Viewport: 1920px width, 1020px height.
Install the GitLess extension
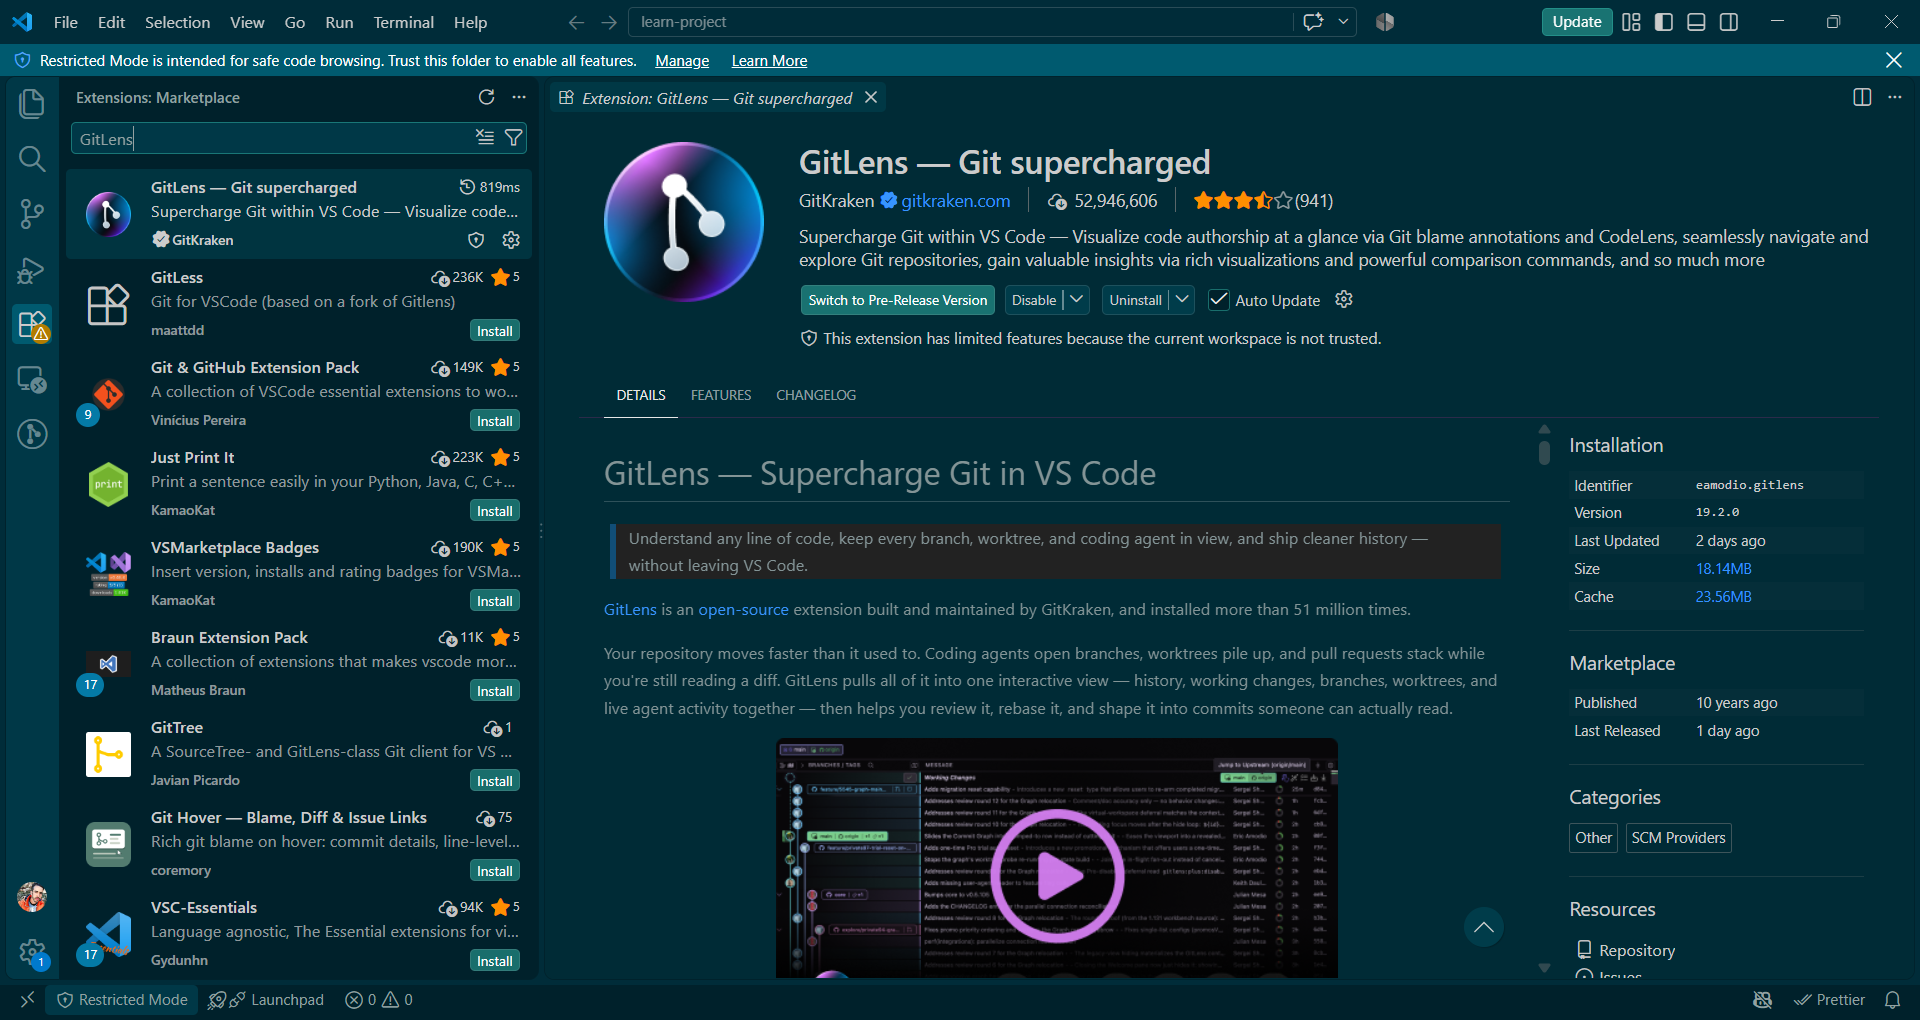pos(495,331)
